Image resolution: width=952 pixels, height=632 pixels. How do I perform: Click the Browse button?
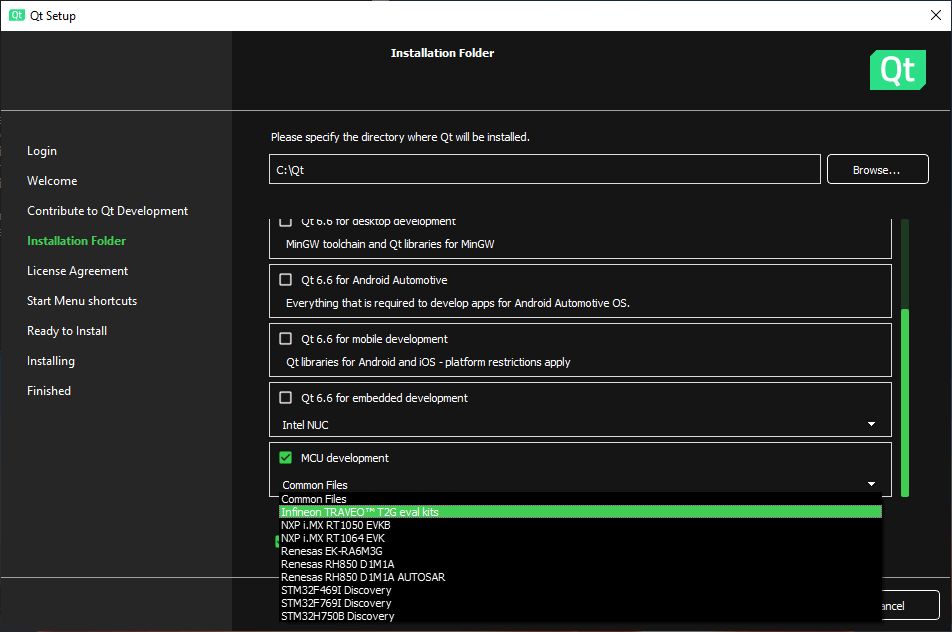[x=877, y=169]
